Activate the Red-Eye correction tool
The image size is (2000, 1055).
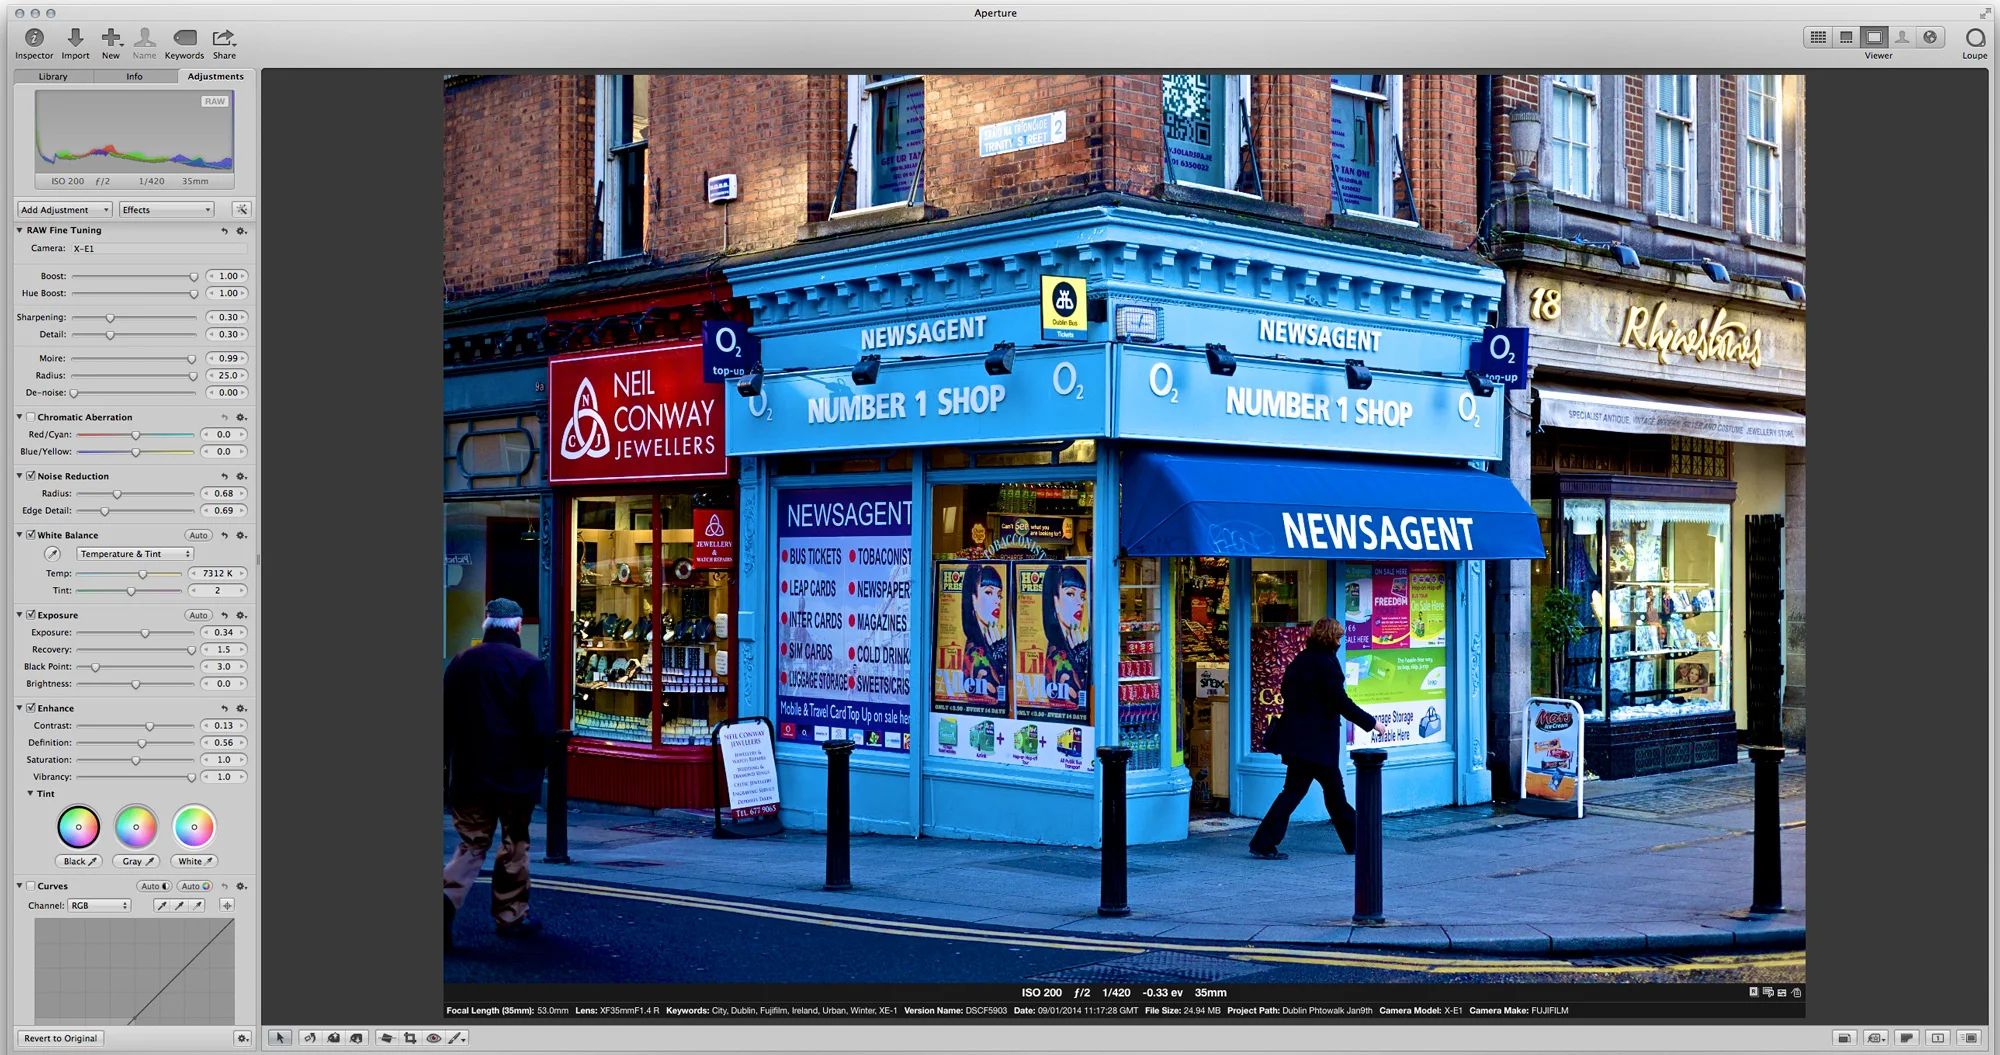[x=434, y=1038]
